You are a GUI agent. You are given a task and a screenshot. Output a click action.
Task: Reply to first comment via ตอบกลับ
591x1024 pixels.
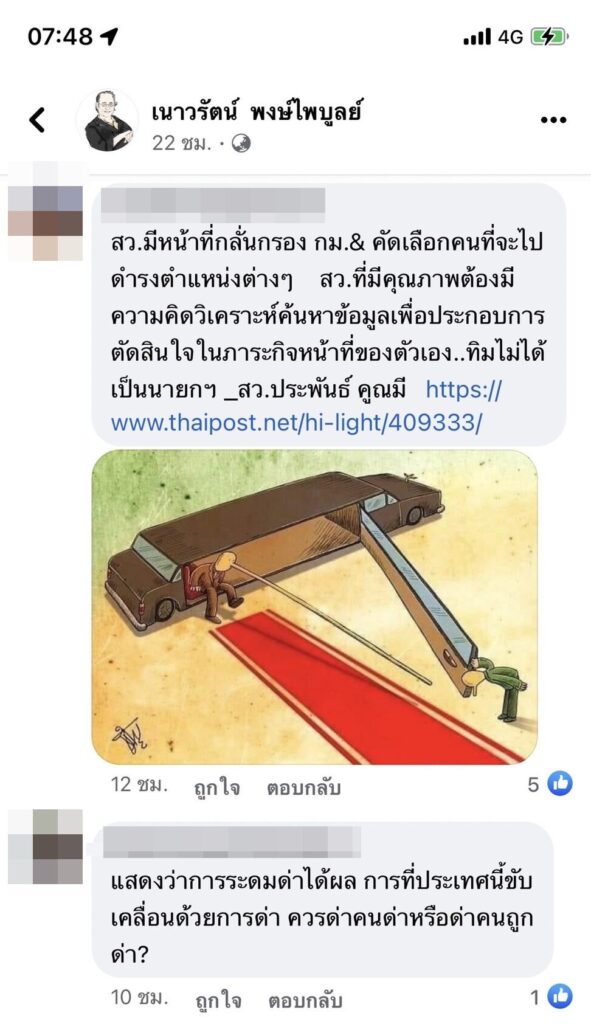(x=304, y=787)
